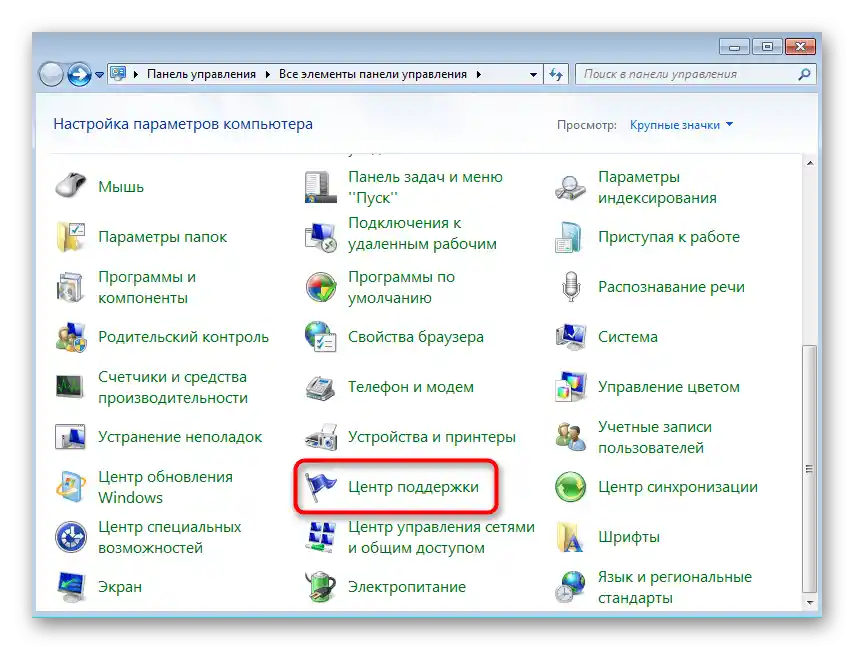The height and width of the screenshot is (650, 854).
Task: Open the recent pages dropdown next to Forward
Action: (x=99, y=75)
